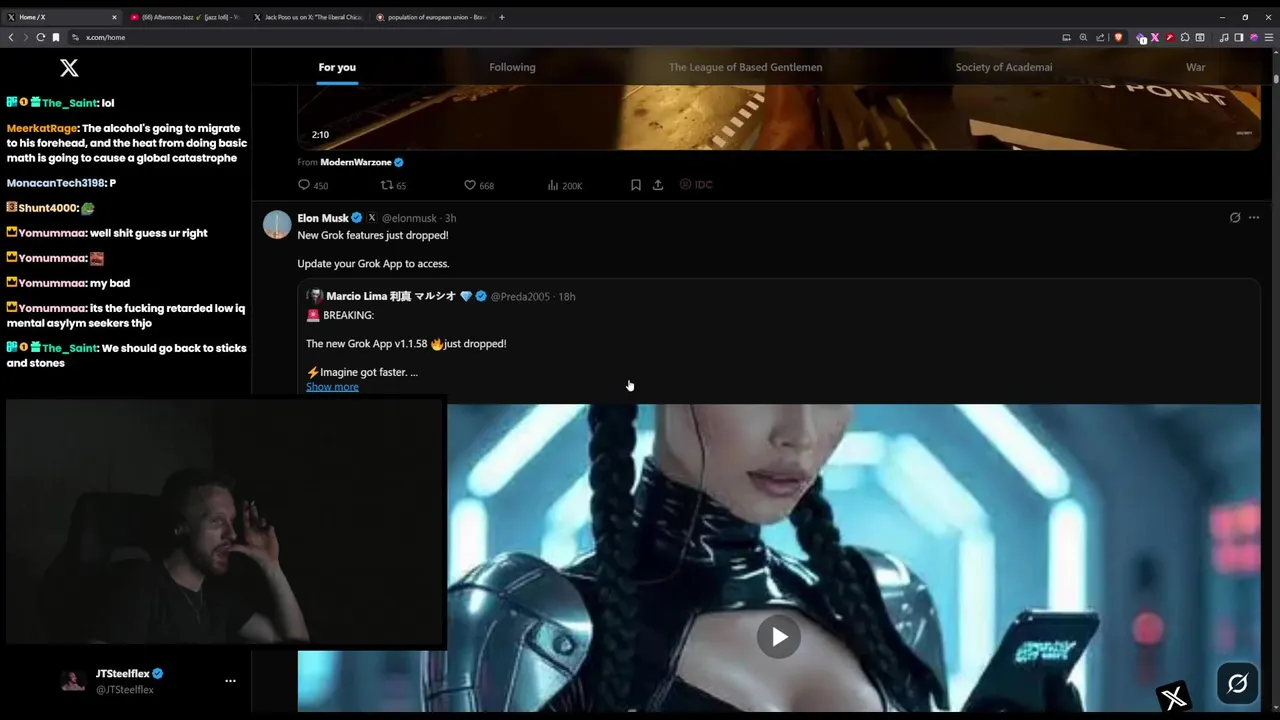Click the picture-in-picture icon in address bar
This screenshot has width=1280, height=720.
coord(1066,37)
